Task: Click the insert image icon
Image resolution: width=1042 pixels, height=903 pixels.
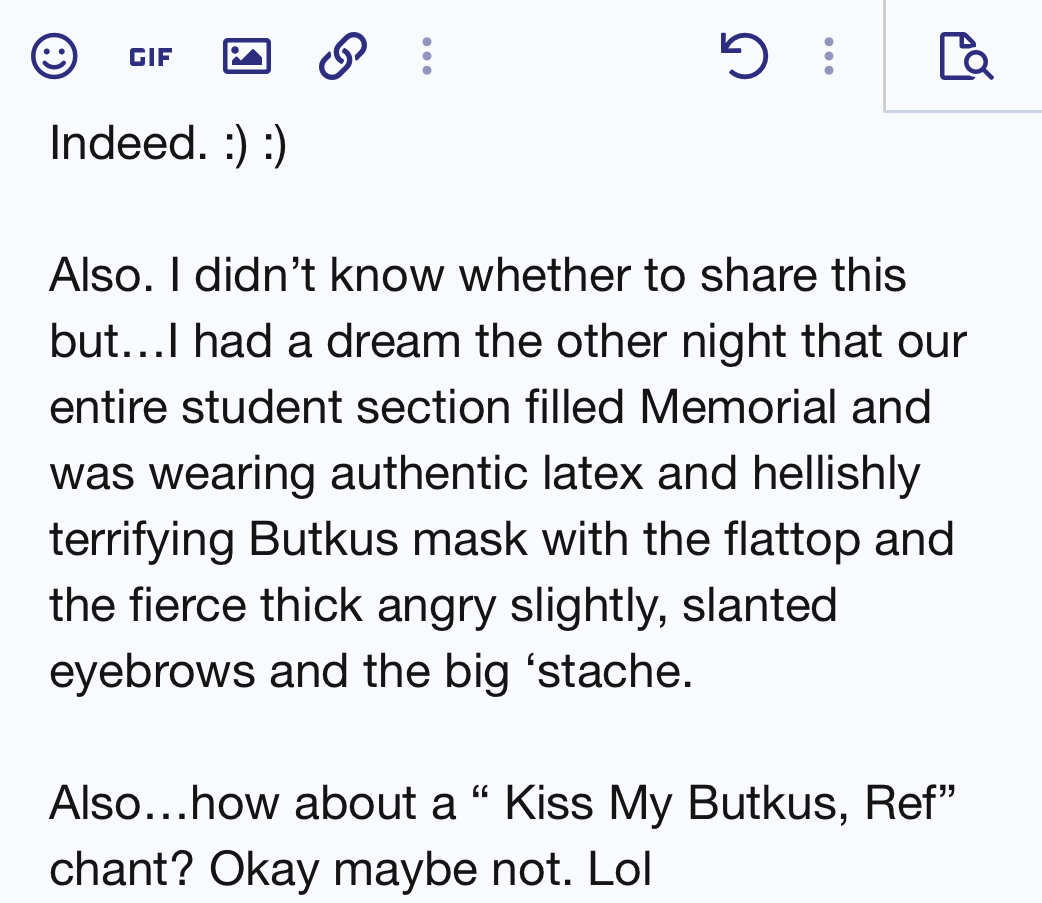Action: coord(246,57)
